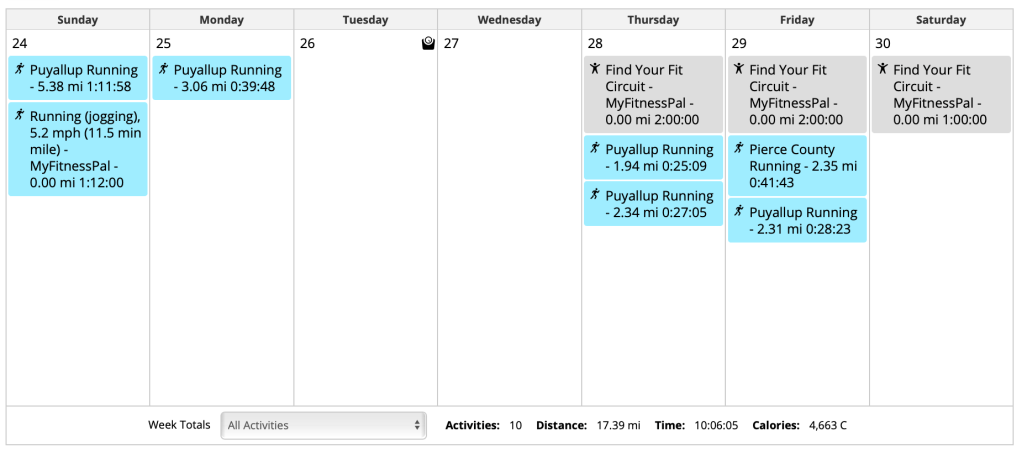Click the Tuesday column header

[x=365, y=20]
